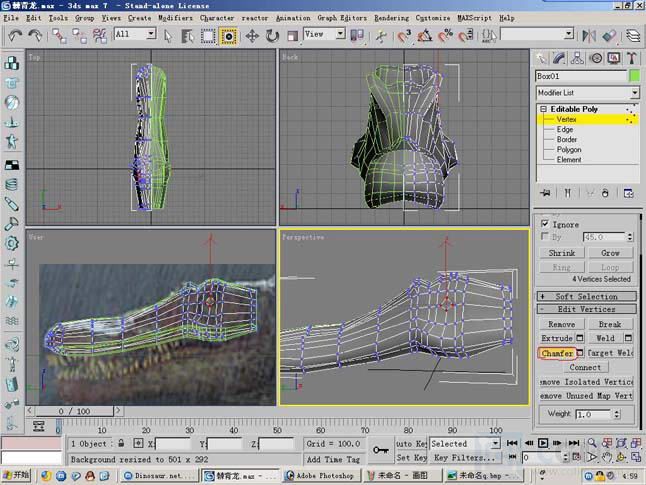The height and width of the screenshot is (485, 646).
Task: Click the Shrink selection button
Action: tap(562, 253)
